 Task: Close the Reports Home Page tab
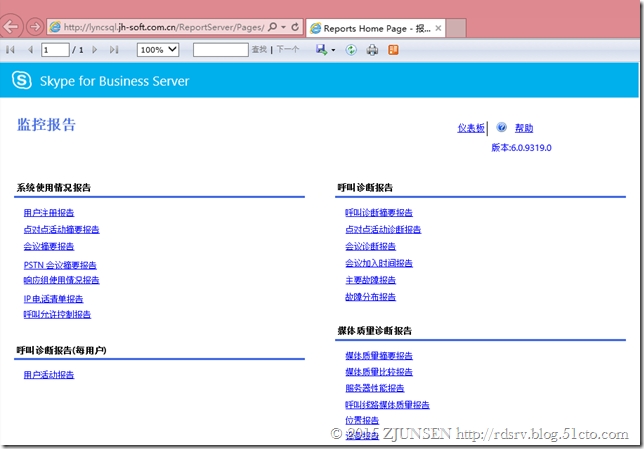pos(438,28)
